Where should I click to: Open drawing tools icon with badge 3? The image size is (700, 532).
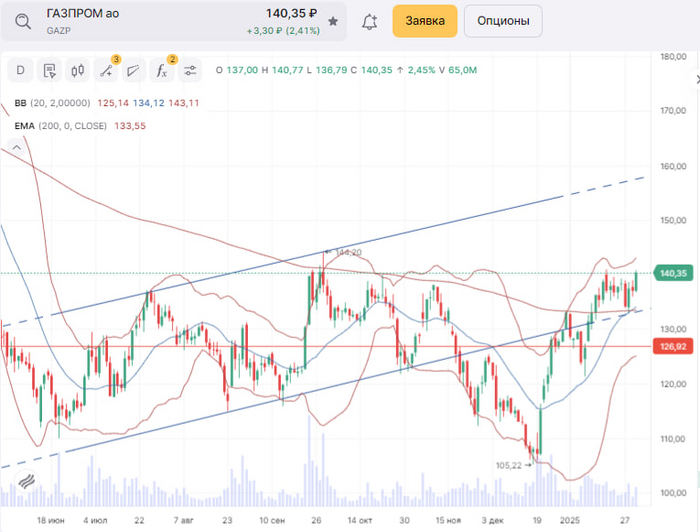106,70
